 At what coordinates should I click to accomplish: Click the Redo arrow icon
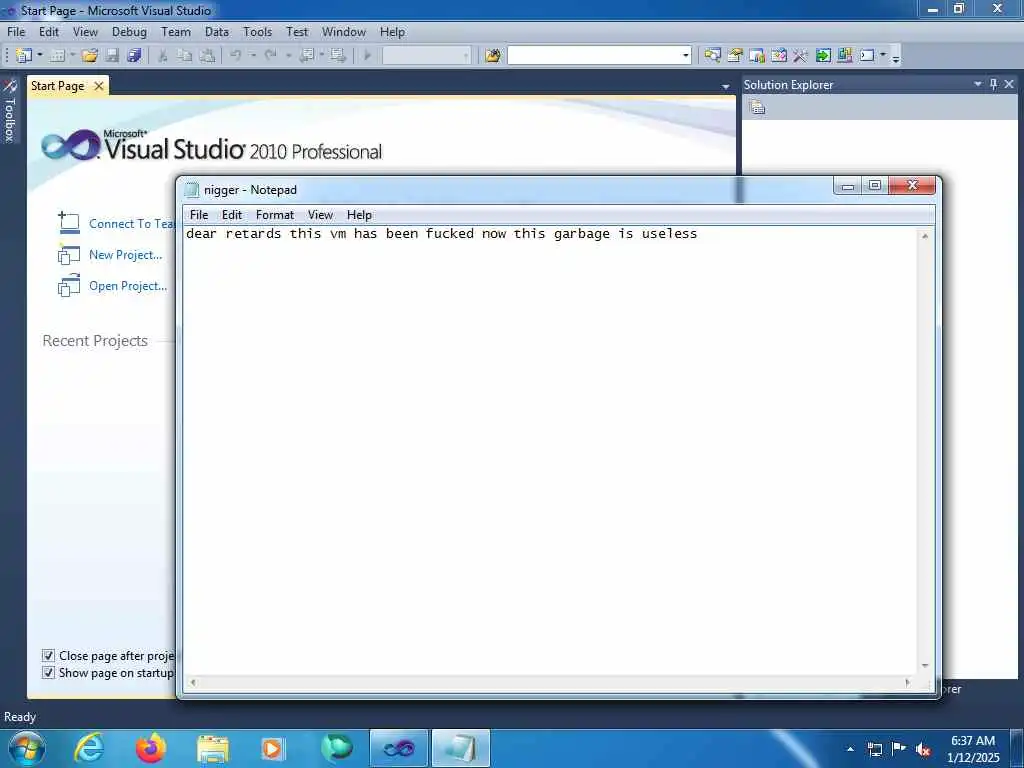(270, 56)
